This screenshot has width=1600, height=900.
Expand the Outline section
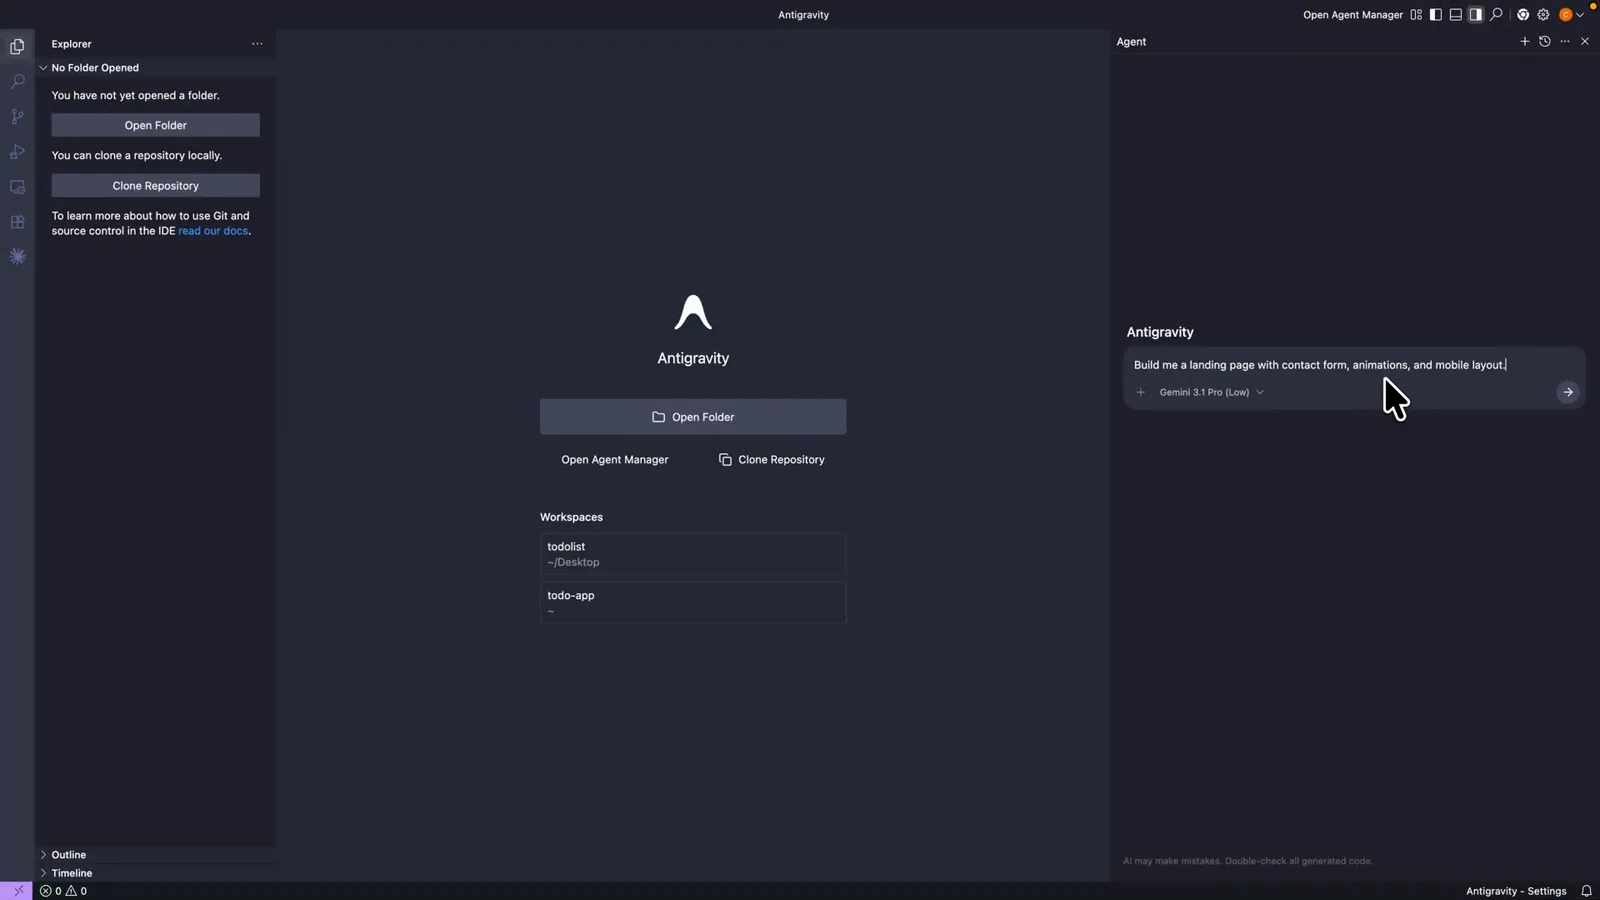(68, 855)
